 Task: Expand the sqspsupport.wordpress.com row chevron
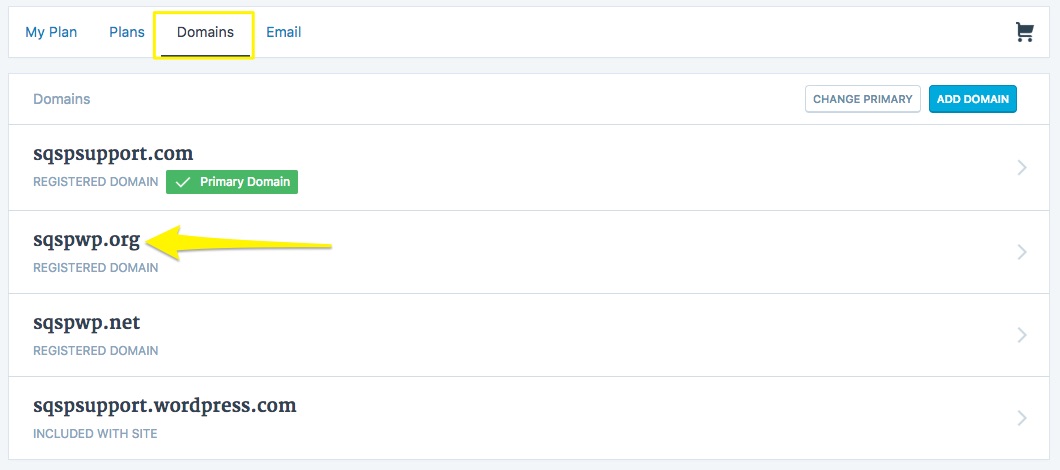click(1021, 418)
